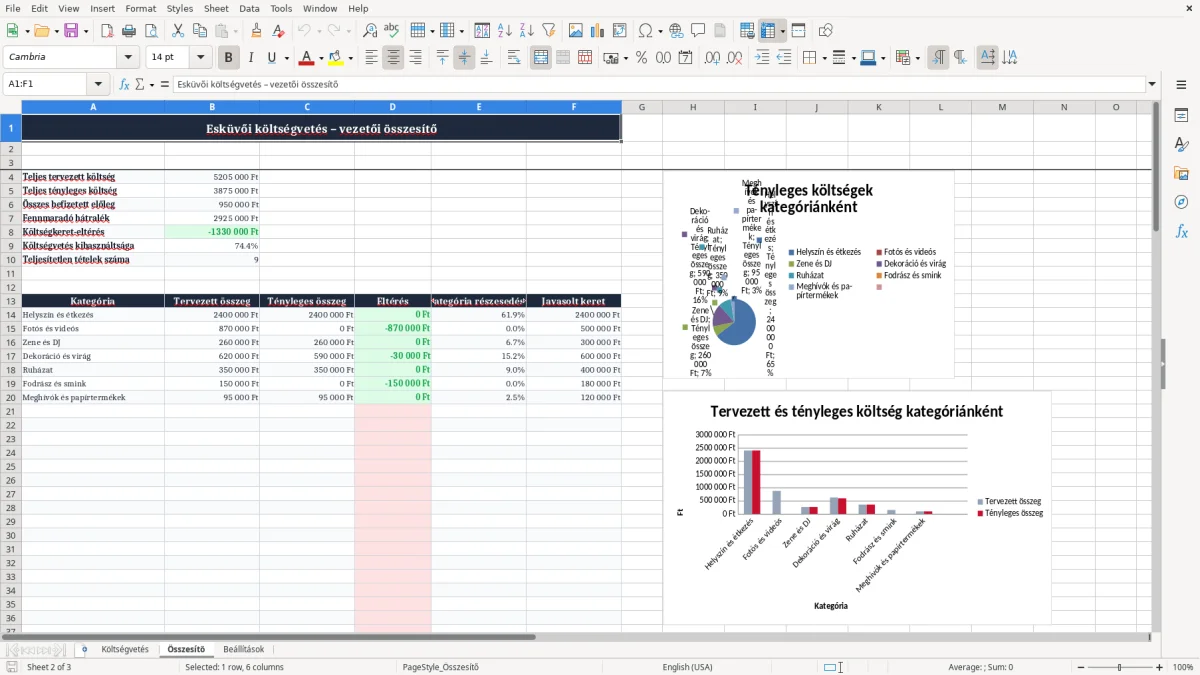Open the Format menu
Screen dimensions: 1200x675
tap(140, 8)
